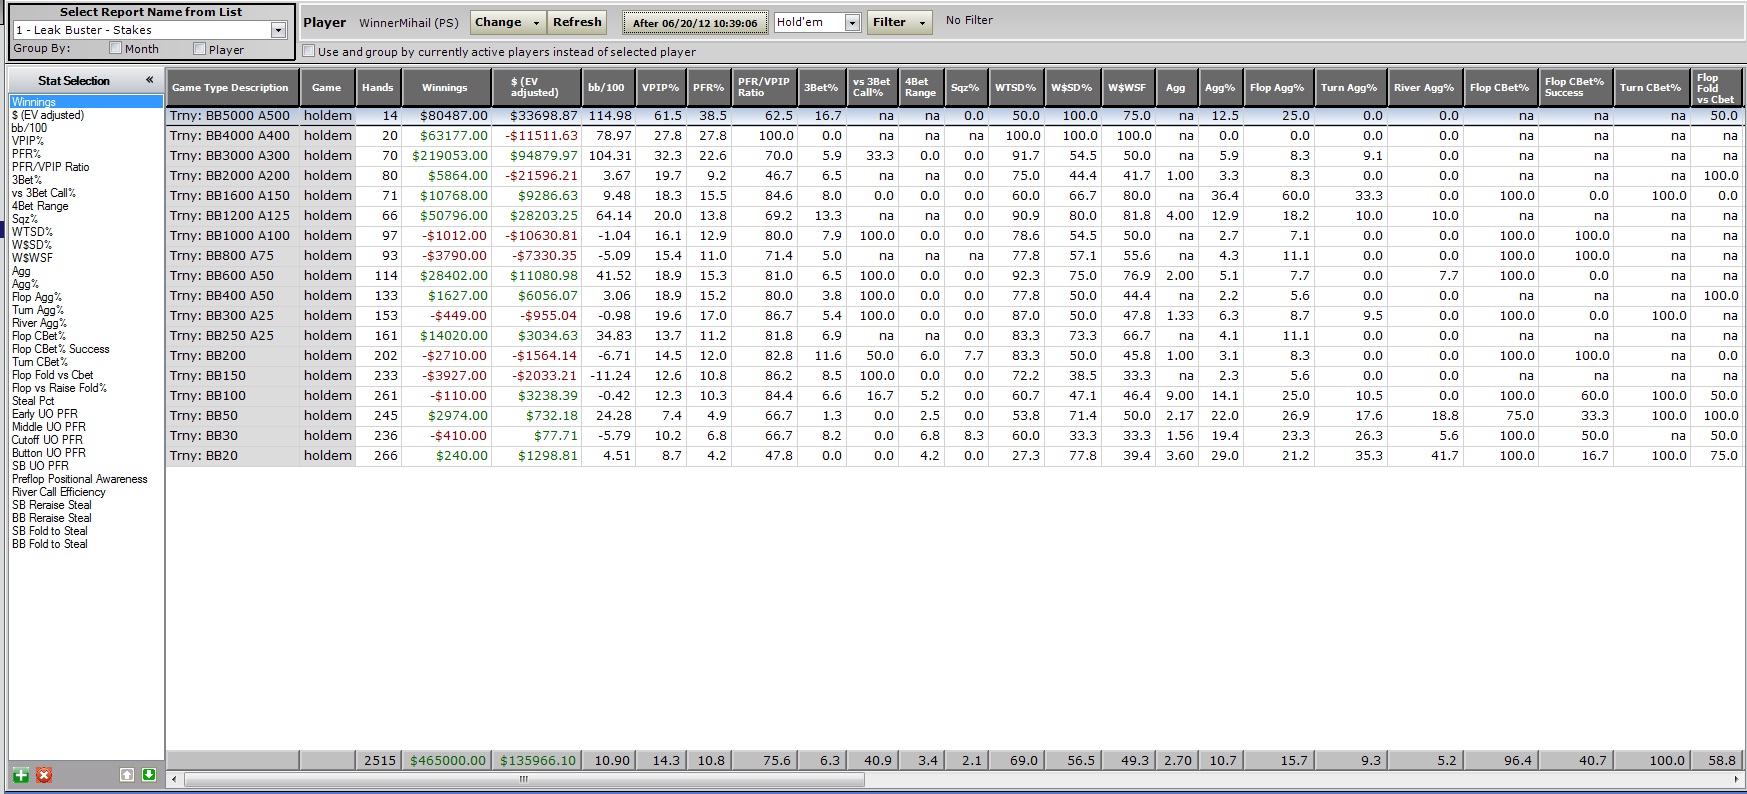Sort by the Flop CBet% Success column header

point(1575,87)
